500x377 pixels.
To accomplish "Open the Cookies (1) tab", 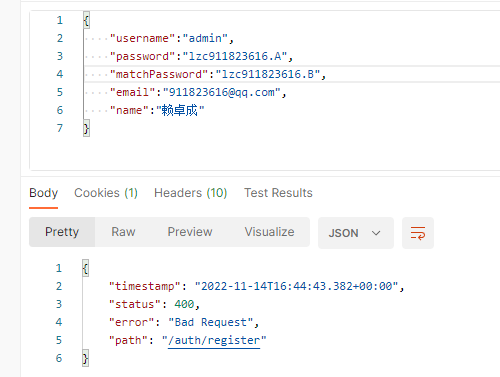I will pyautogui.click(x=106, y=193).
